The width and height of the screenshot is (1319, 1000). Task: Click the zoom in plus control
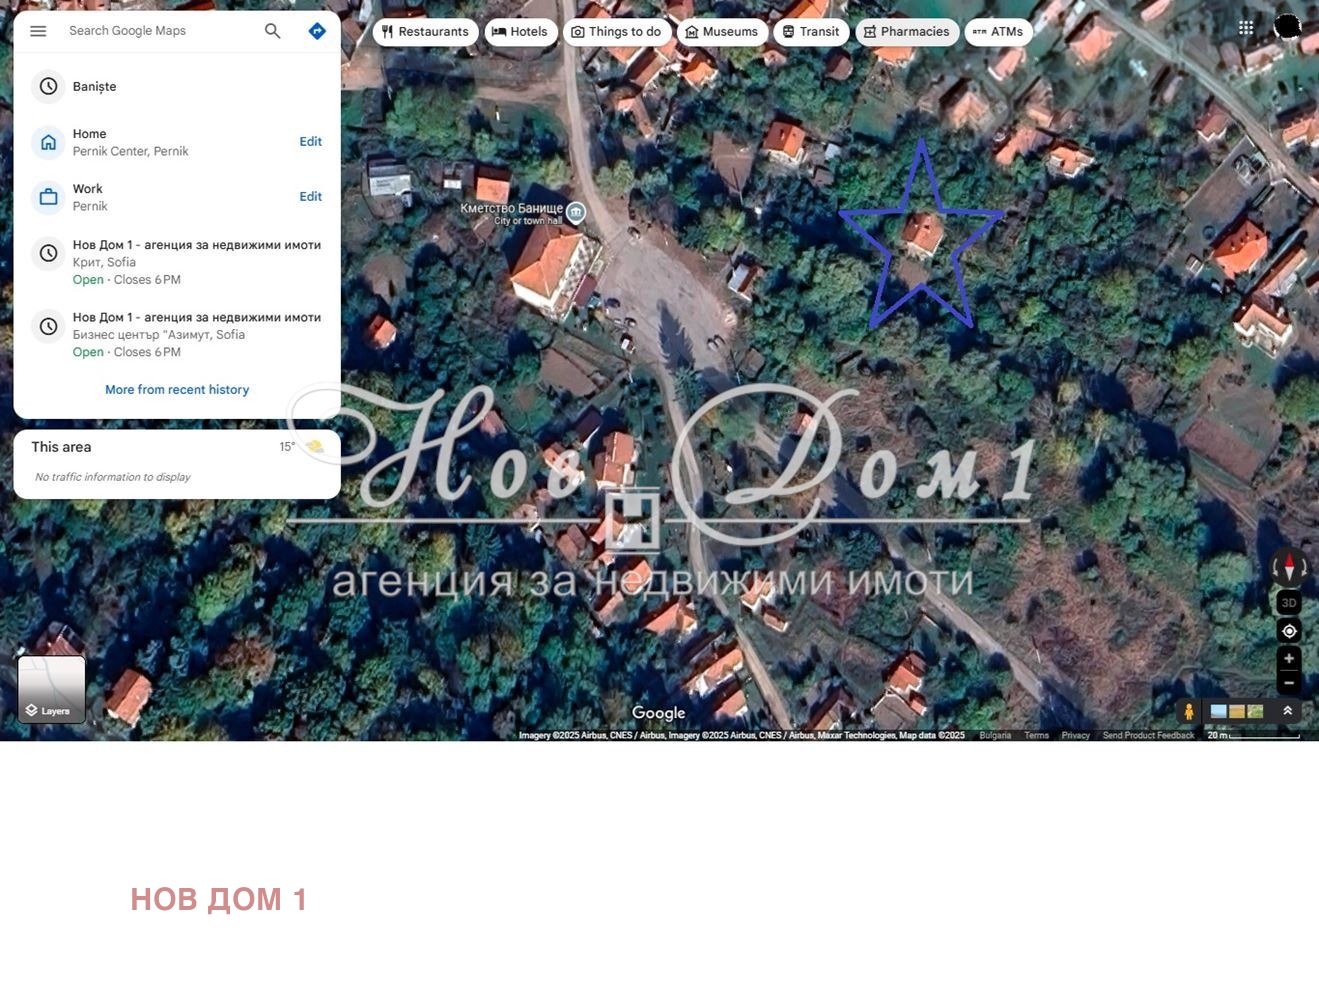pyautogui.click(x=1289, y=658)
